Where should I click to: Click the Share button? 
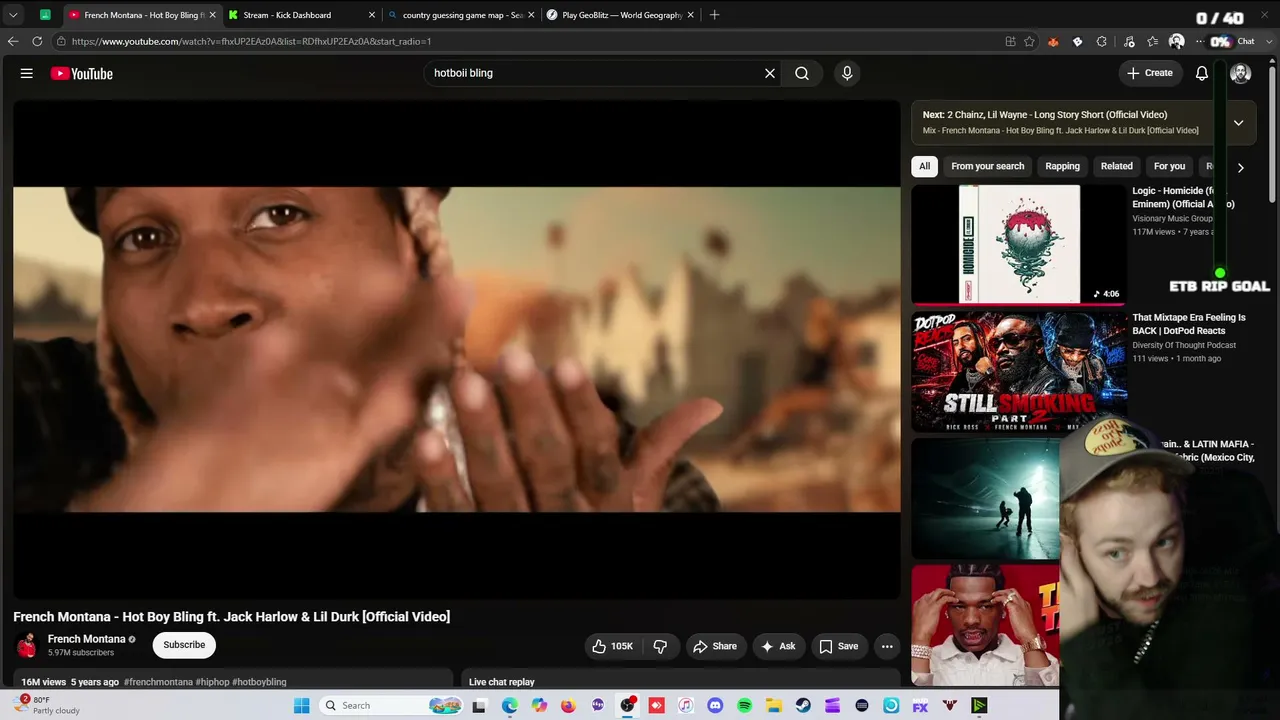[715, 646]
